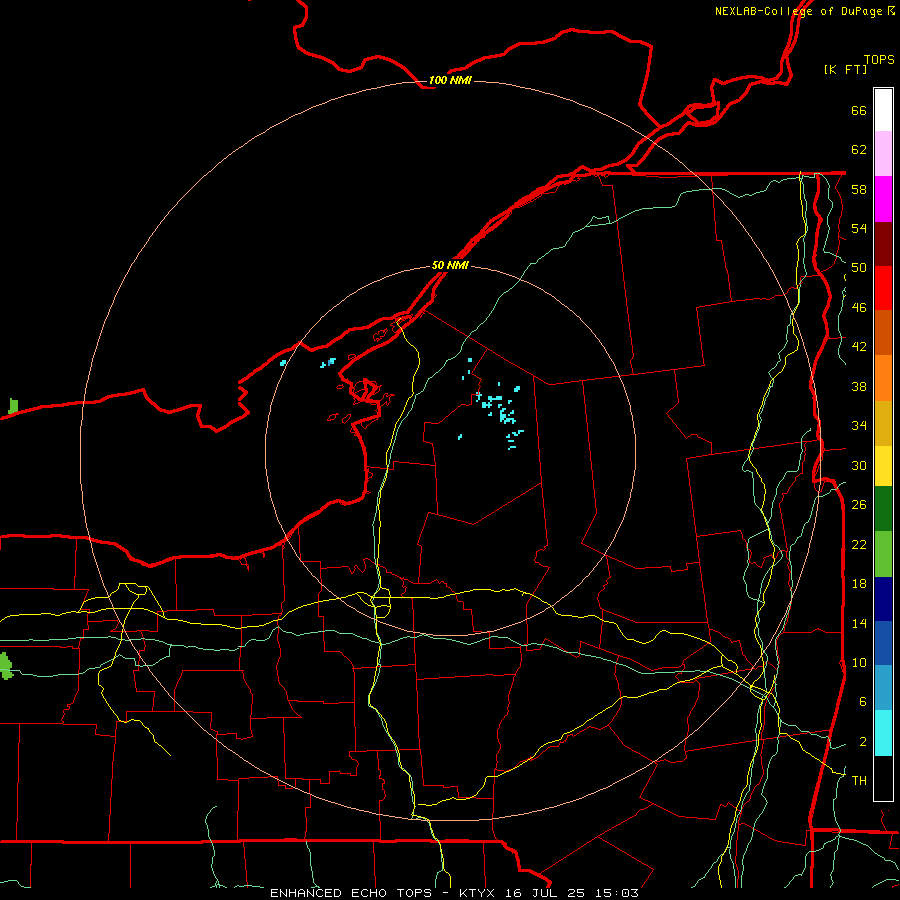Click the light pink 62 kft legend swatch
The image size is (900, 900).
tap(883, 153)
